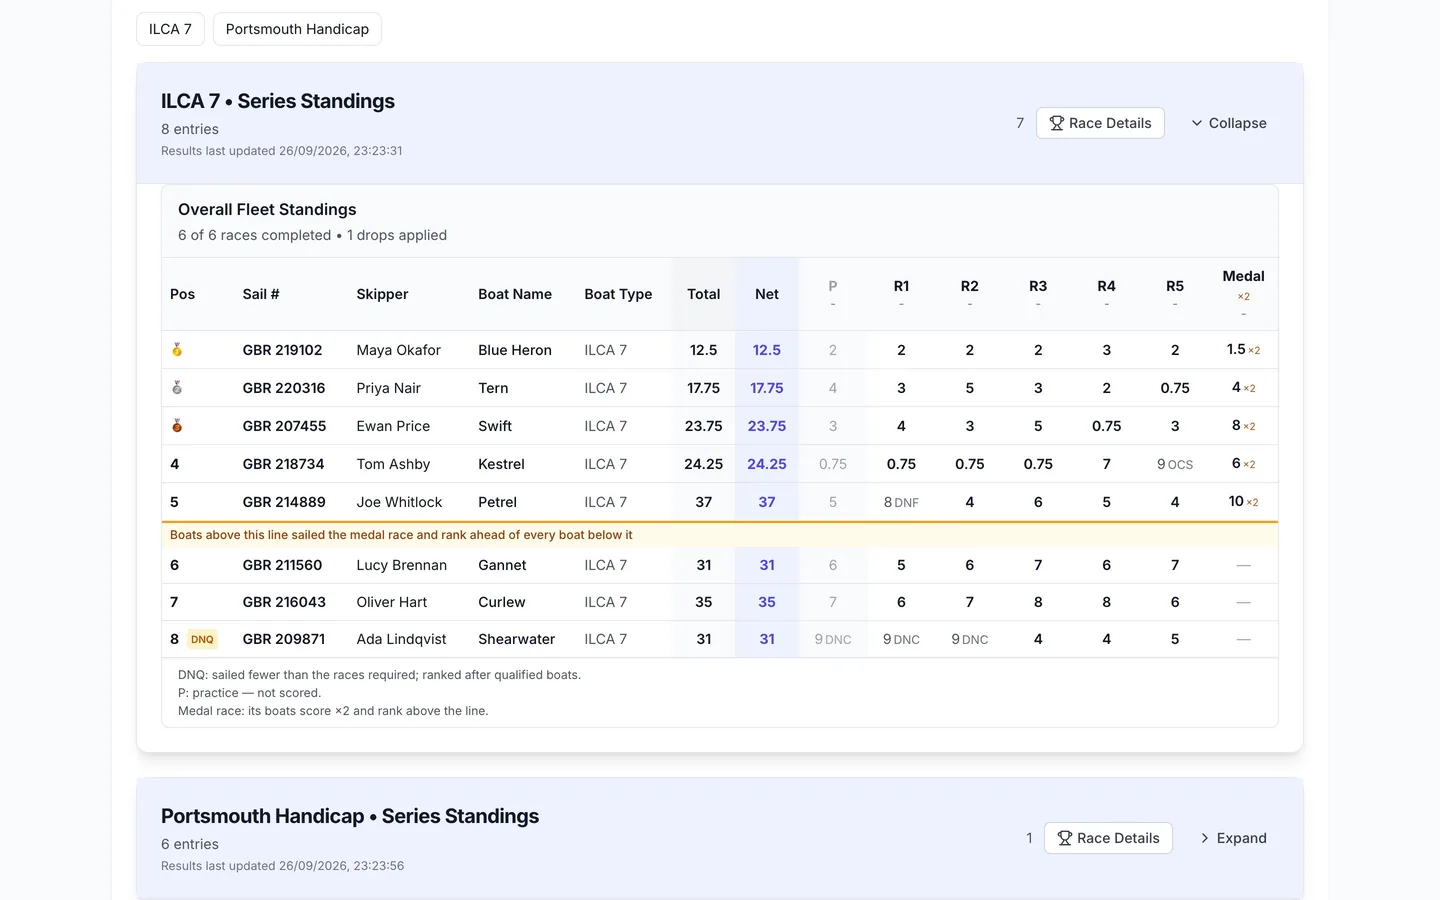
Task: Select sail number GBR 219102
Action: click(282, 350)
